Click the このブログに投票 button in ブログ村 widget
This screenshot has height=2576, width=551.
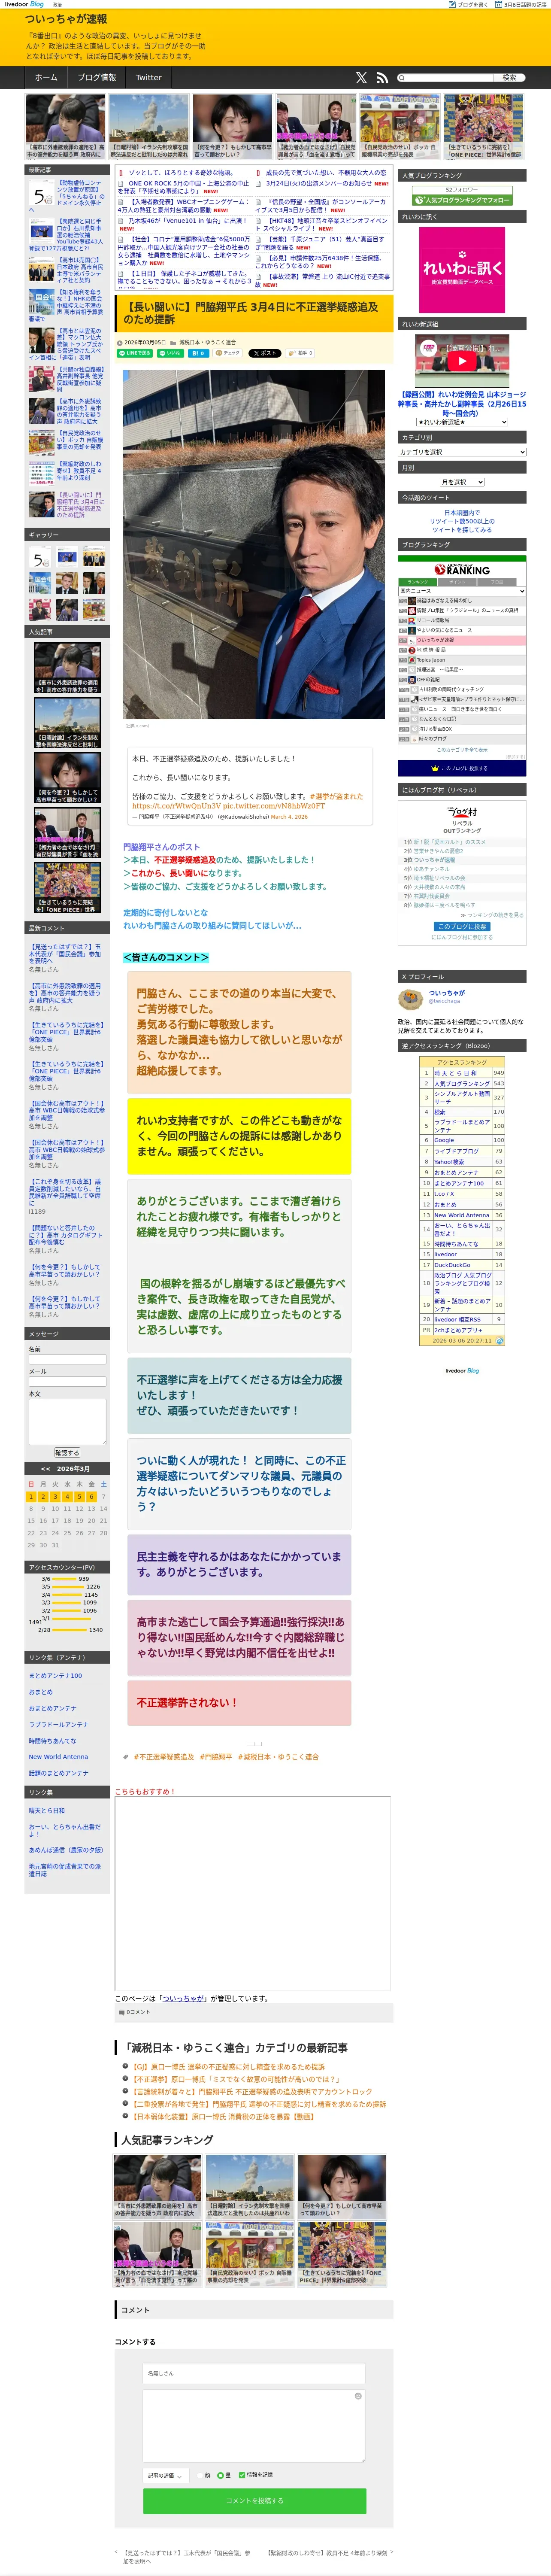[462, 926]
